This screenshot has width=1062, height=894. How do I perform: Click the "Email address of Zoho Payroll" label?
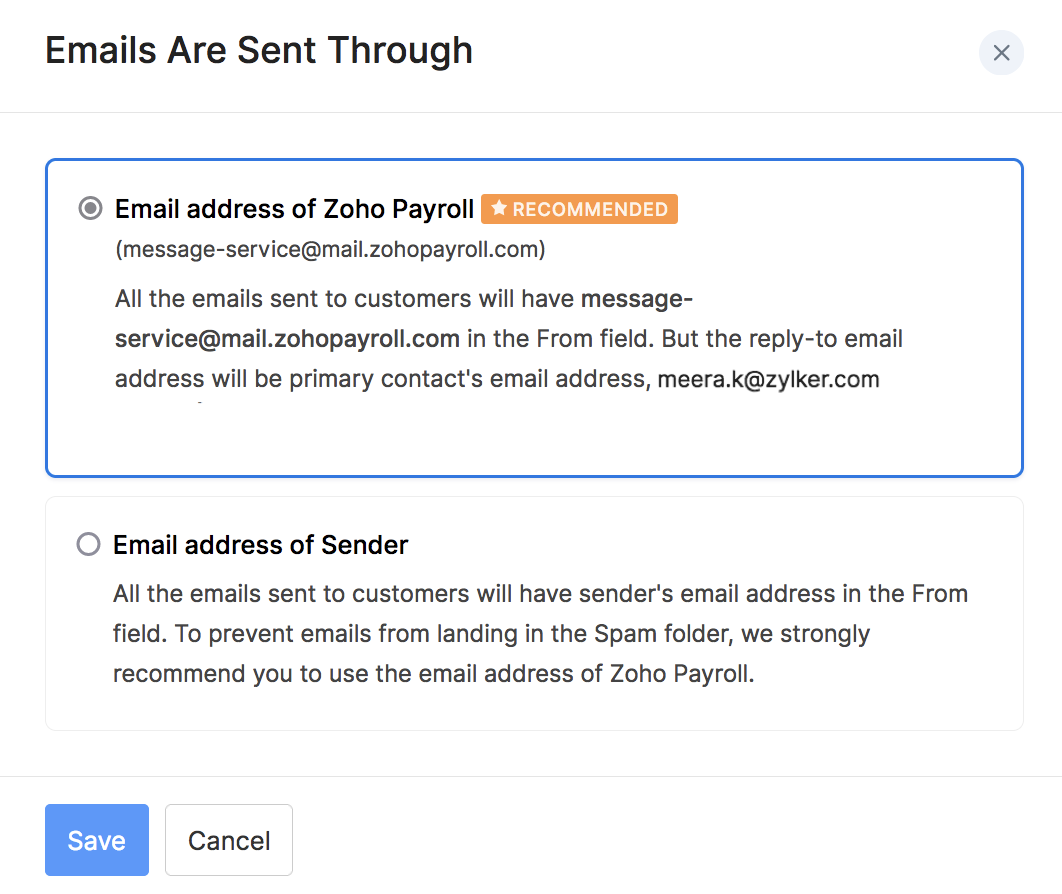click(294, 209)
